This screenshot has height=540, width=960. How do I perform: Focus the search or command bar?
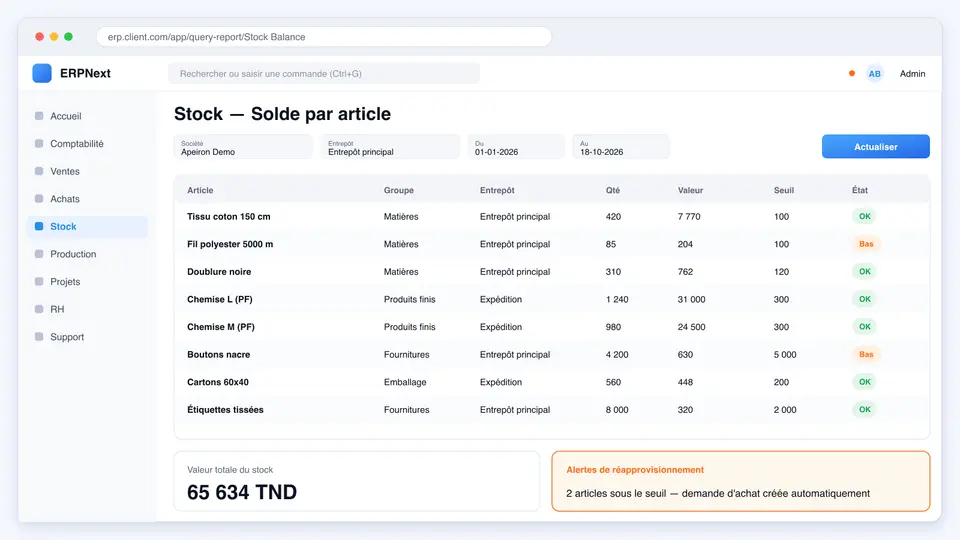[324, 73]
